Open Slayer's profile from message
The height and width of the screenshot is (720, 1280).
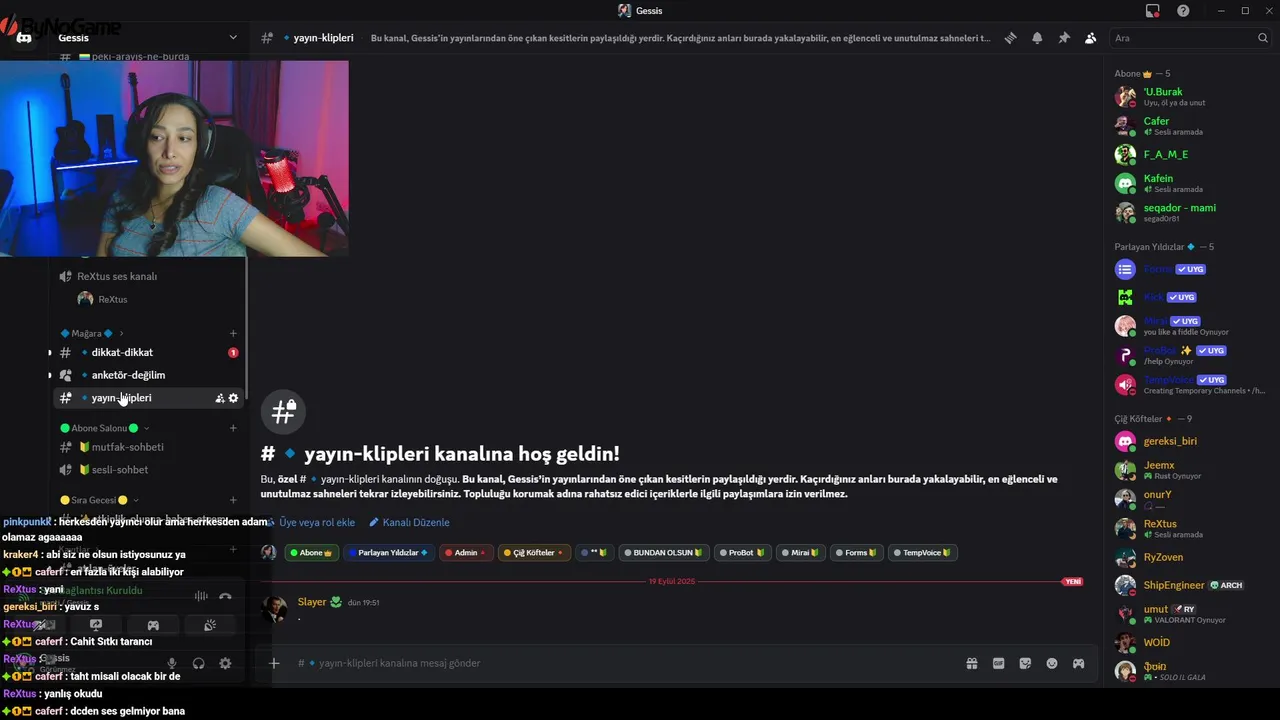click(x=312, y=602)
